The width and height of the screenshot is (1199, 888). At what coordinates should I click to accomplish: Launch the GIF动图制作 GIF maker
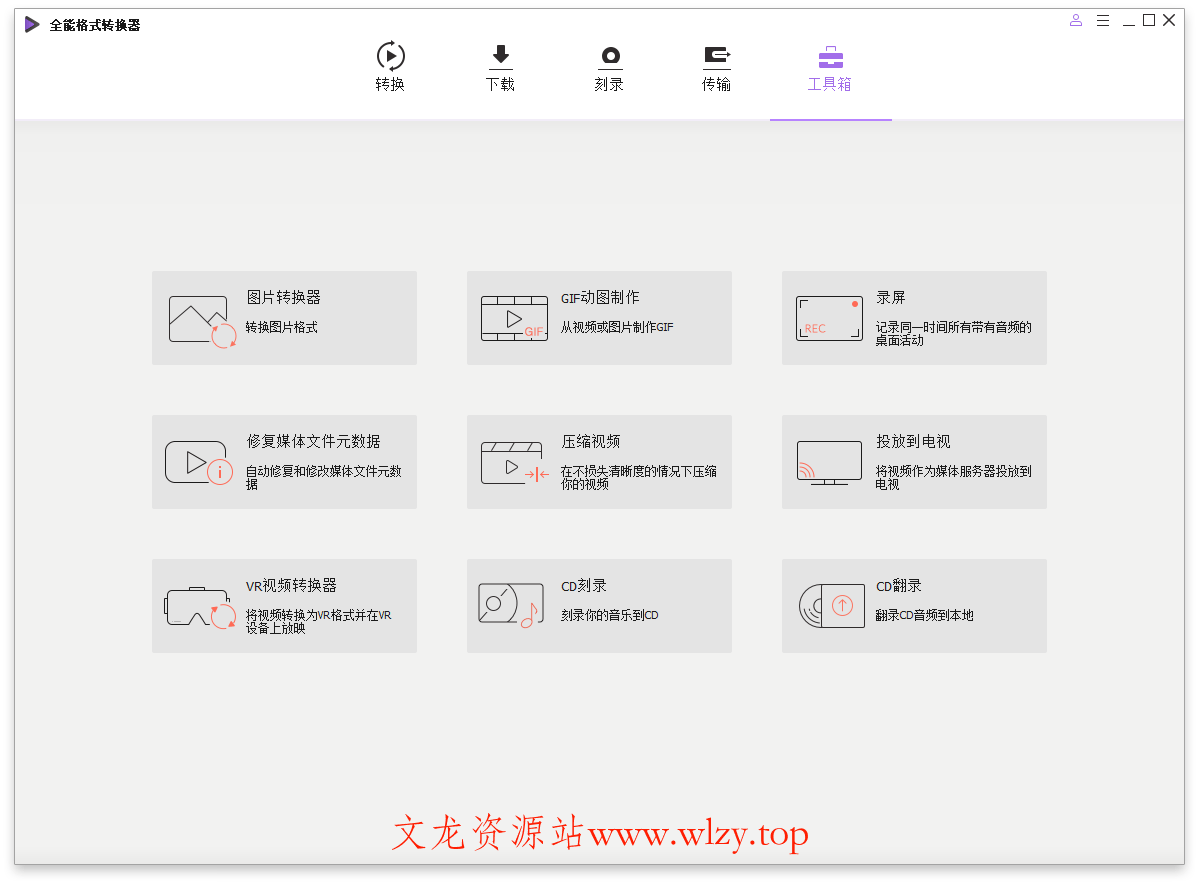pos(598,317)
